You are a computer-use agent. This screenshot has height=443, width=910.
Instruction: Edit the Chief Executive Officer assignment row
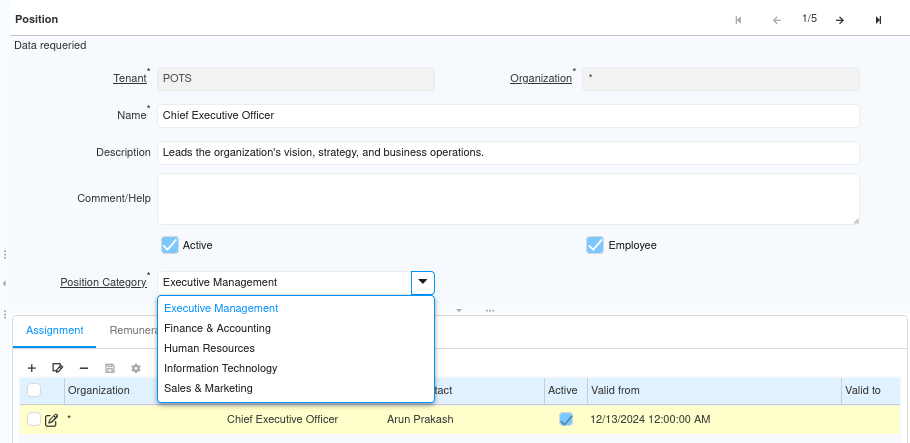coord(51,420)
